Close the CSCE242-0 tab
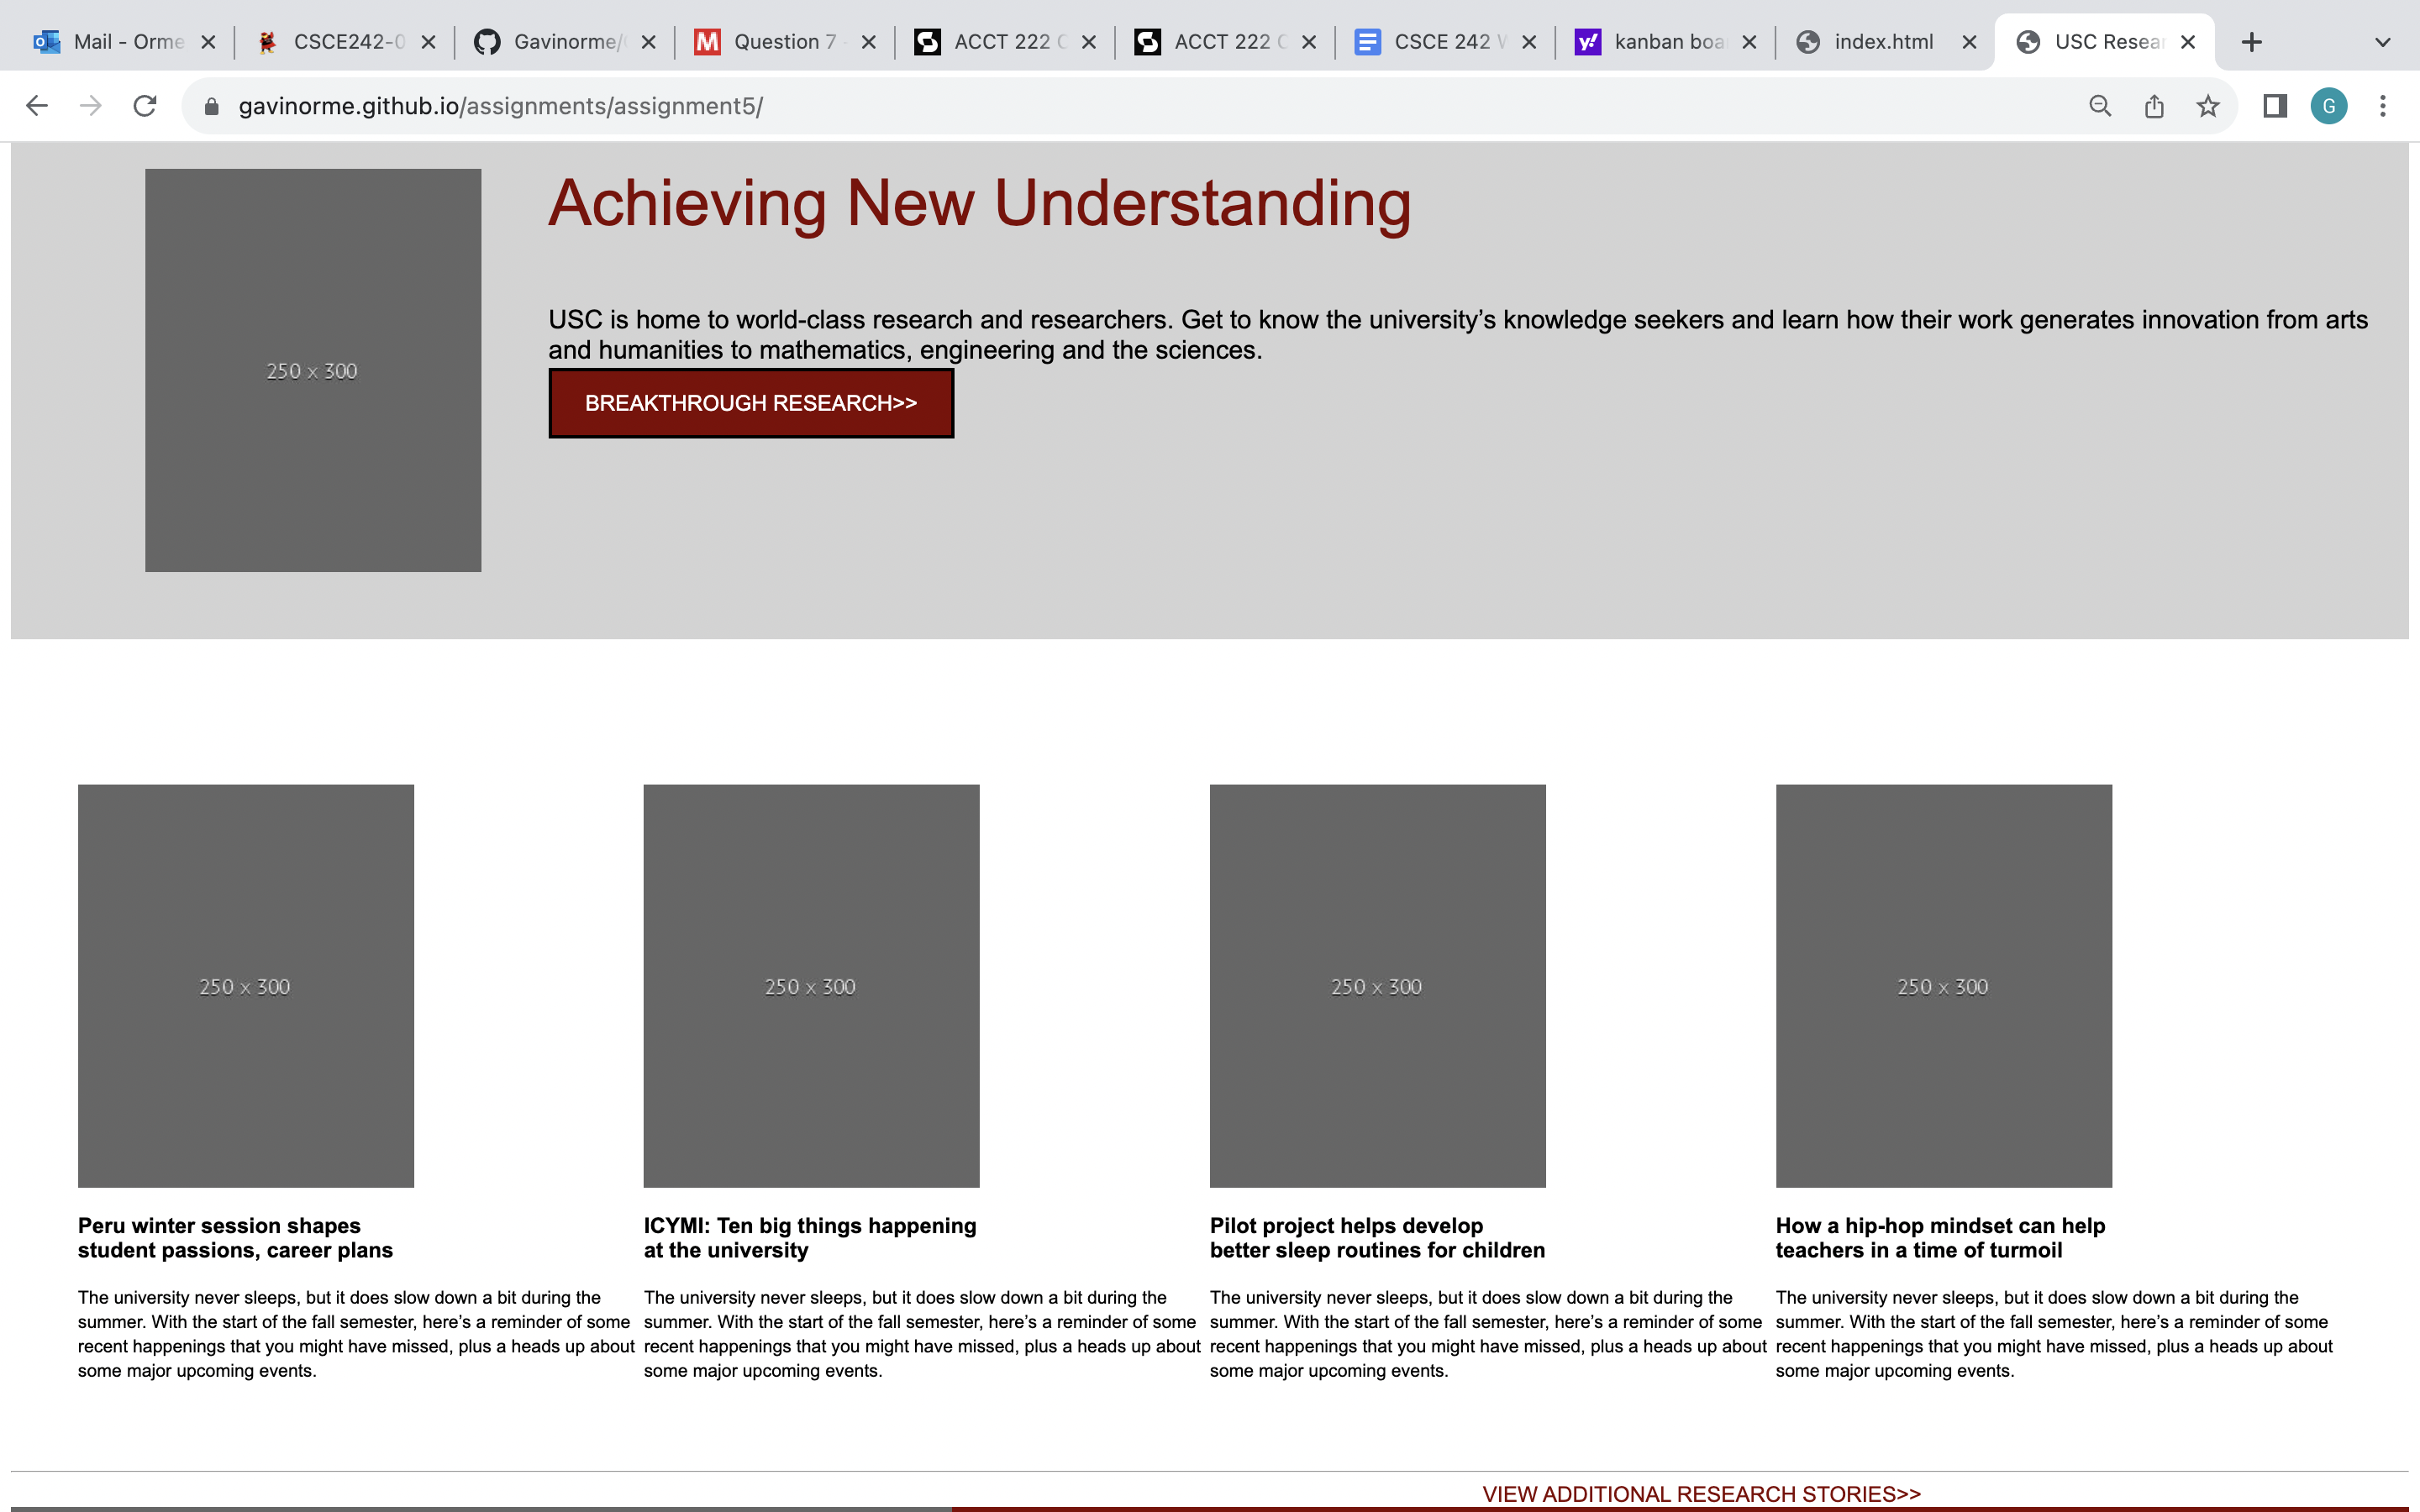 (428, 42)
